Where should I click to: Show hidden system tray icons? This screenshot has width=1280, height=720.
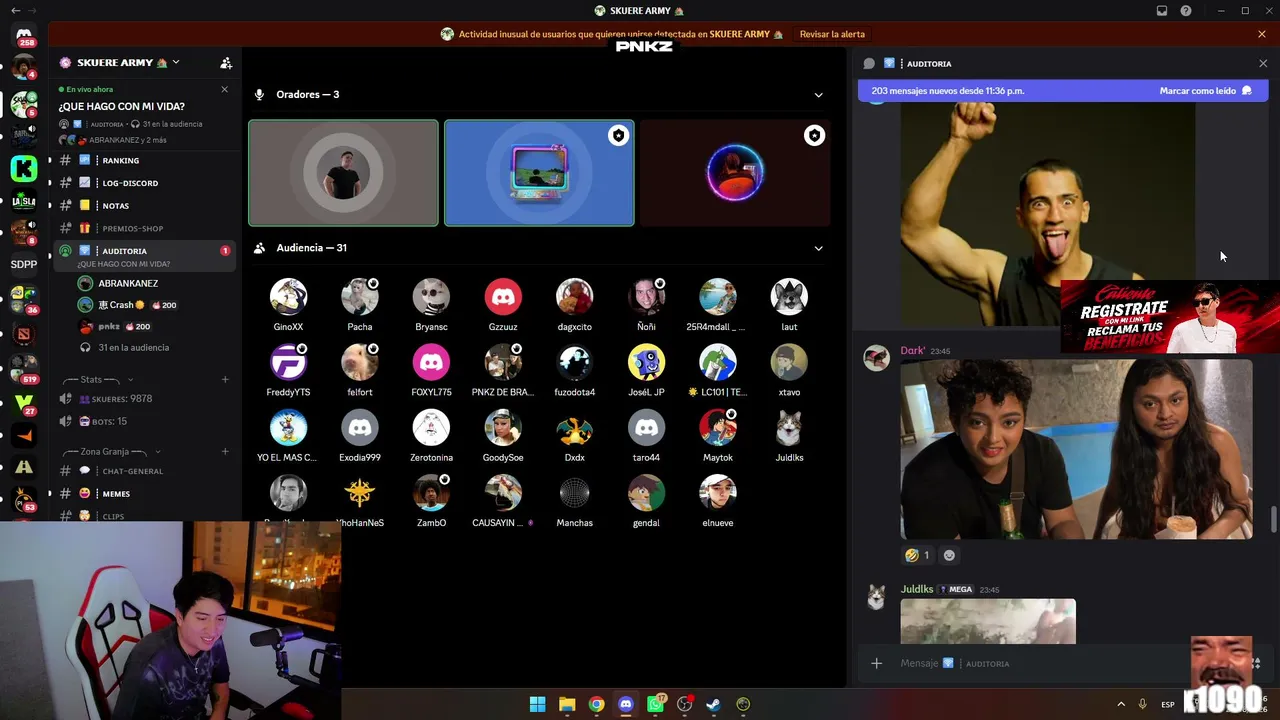pos(1121,704)
